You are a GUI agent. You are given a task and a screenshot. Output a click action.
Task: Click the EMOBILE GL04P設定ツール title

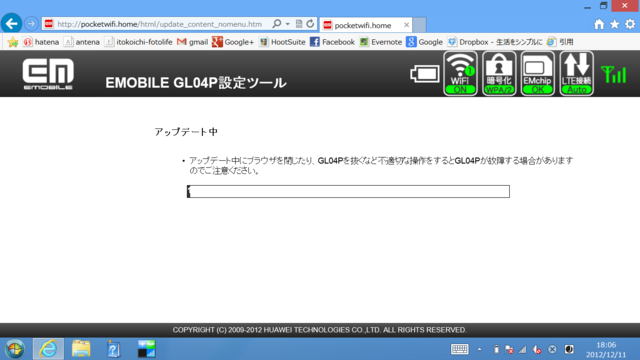click(196, 83)
